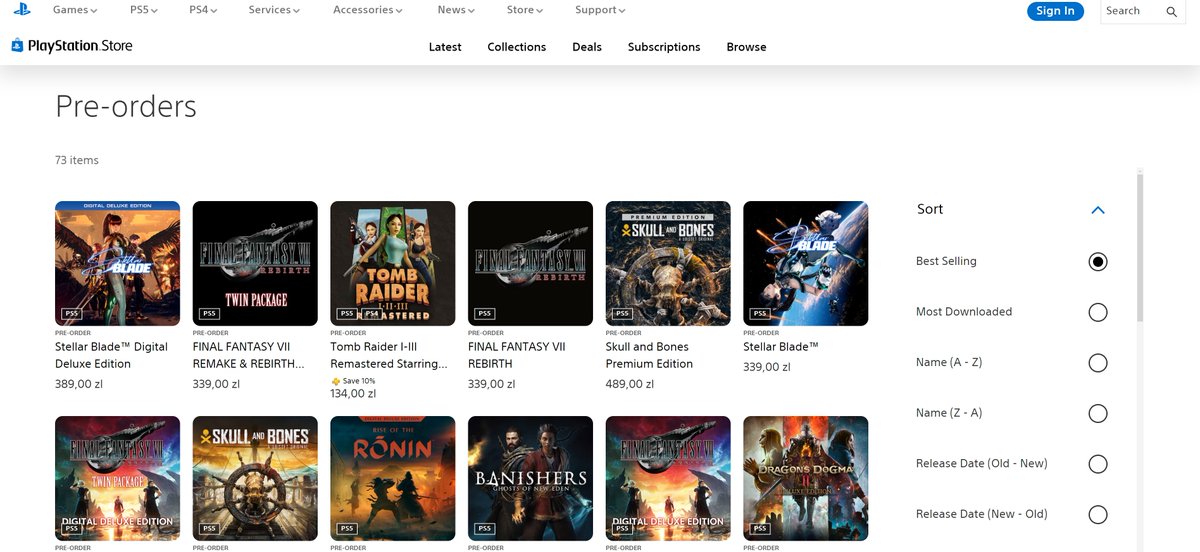
Task: Open the Stellar Blade™ title link
Action: coord(781,347)
